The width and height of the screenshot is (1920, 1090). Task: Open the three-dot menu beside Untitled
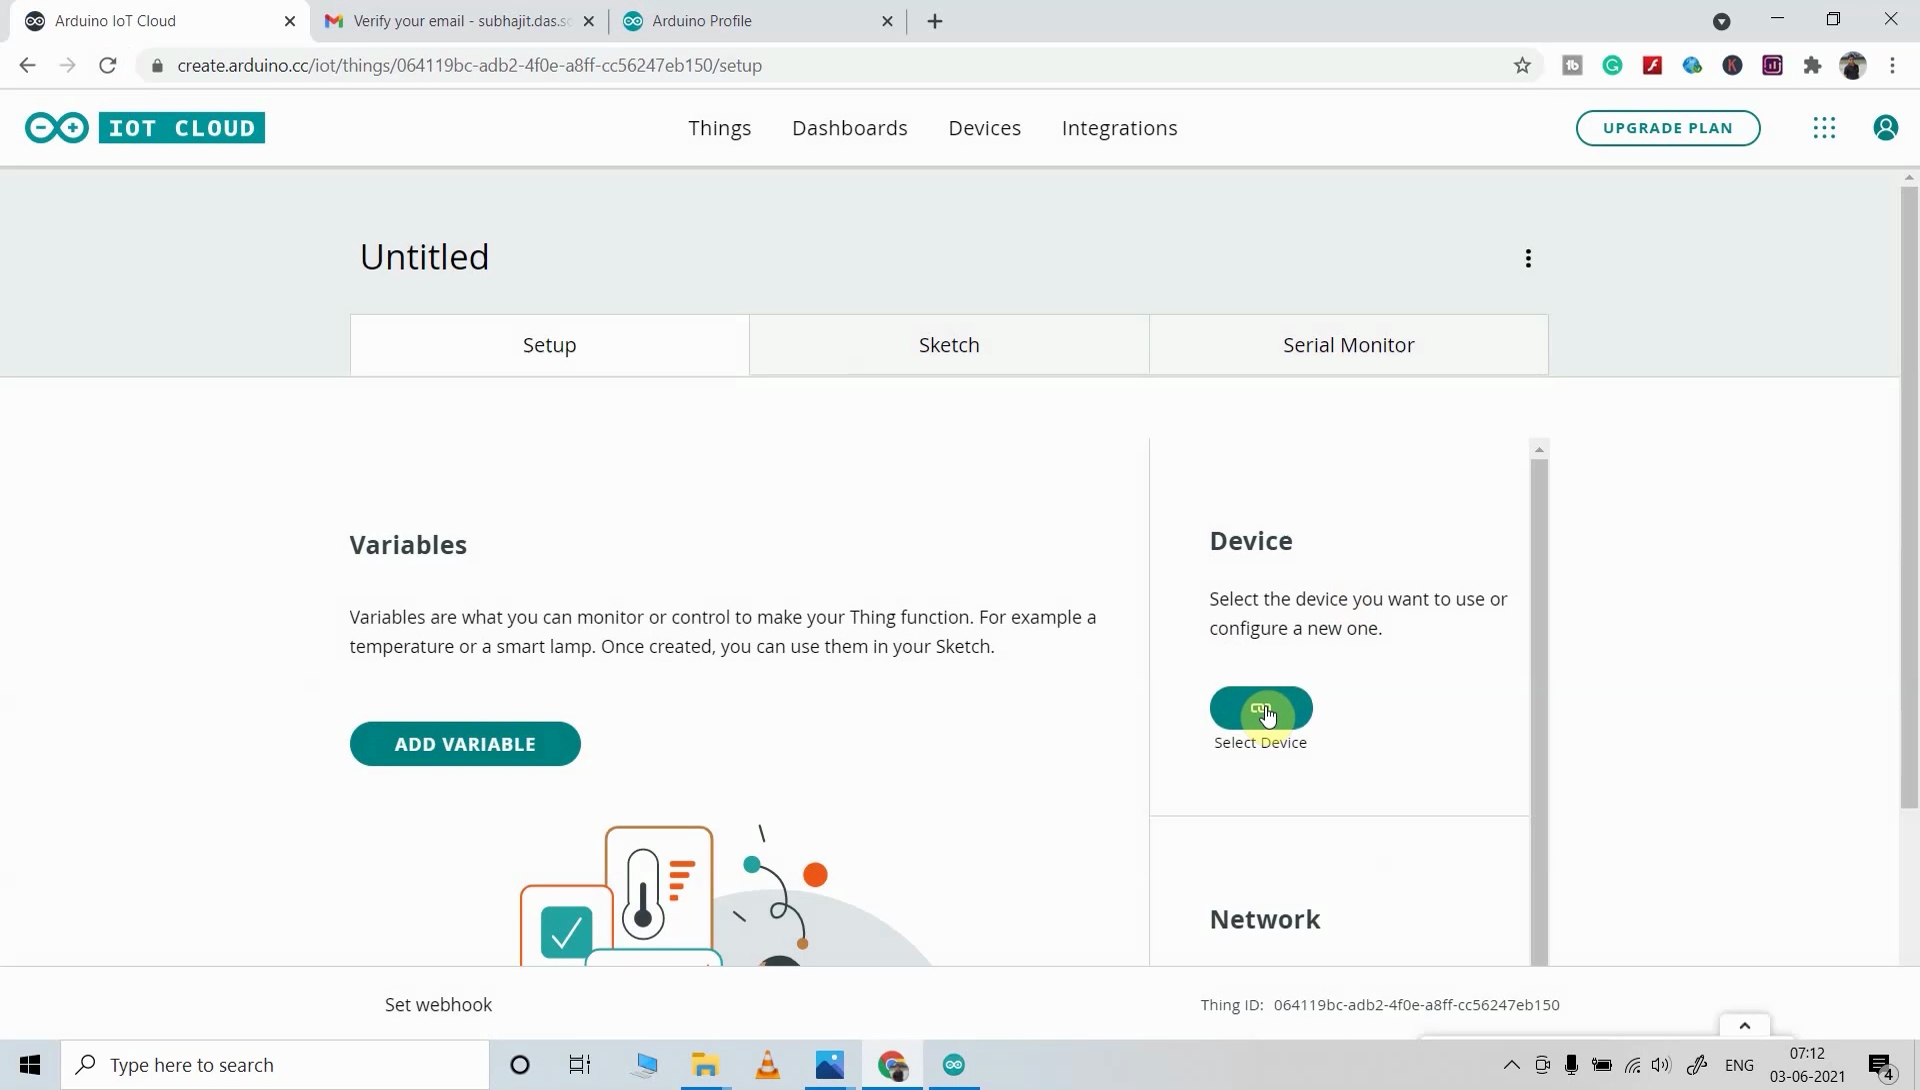tap(1528, 258)
